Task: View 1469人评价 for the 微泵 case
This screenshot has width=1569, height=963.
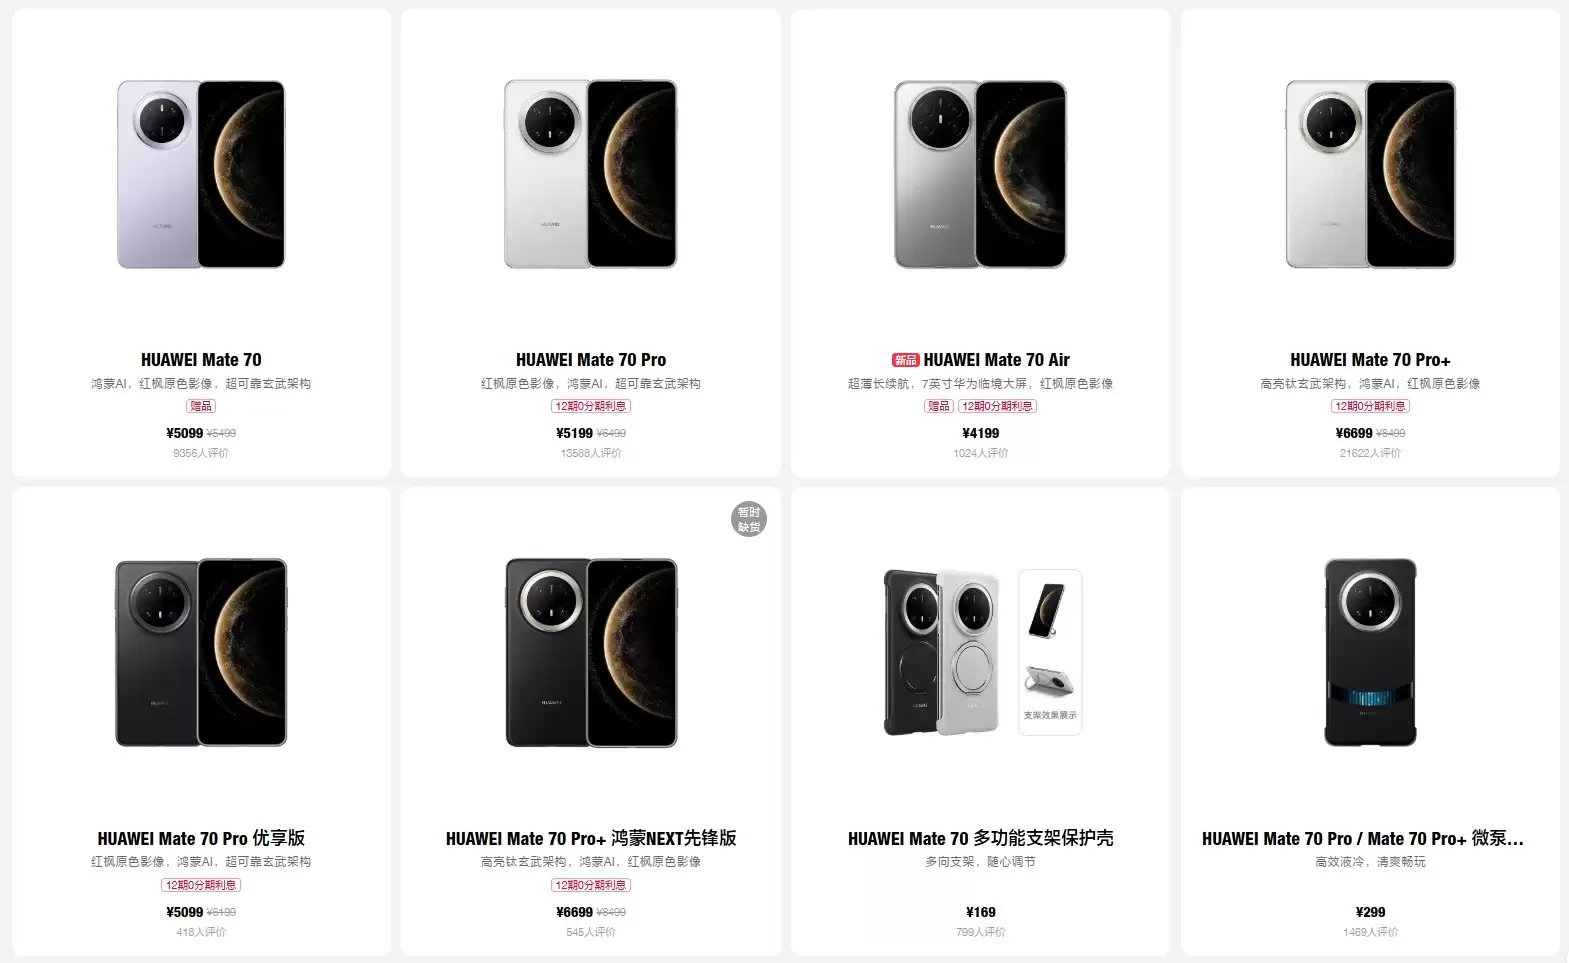Action: click(x=1368, y=931)
